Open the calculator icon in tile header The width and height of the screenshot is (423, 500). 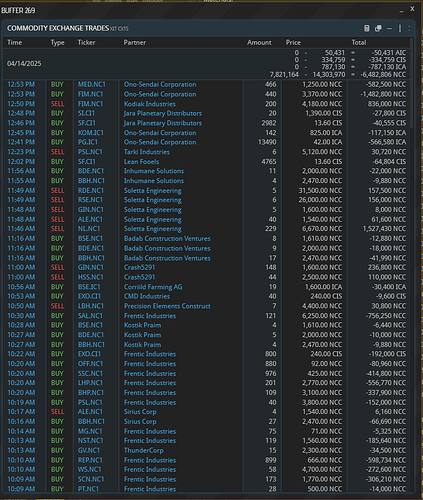(x=367, y=29)
